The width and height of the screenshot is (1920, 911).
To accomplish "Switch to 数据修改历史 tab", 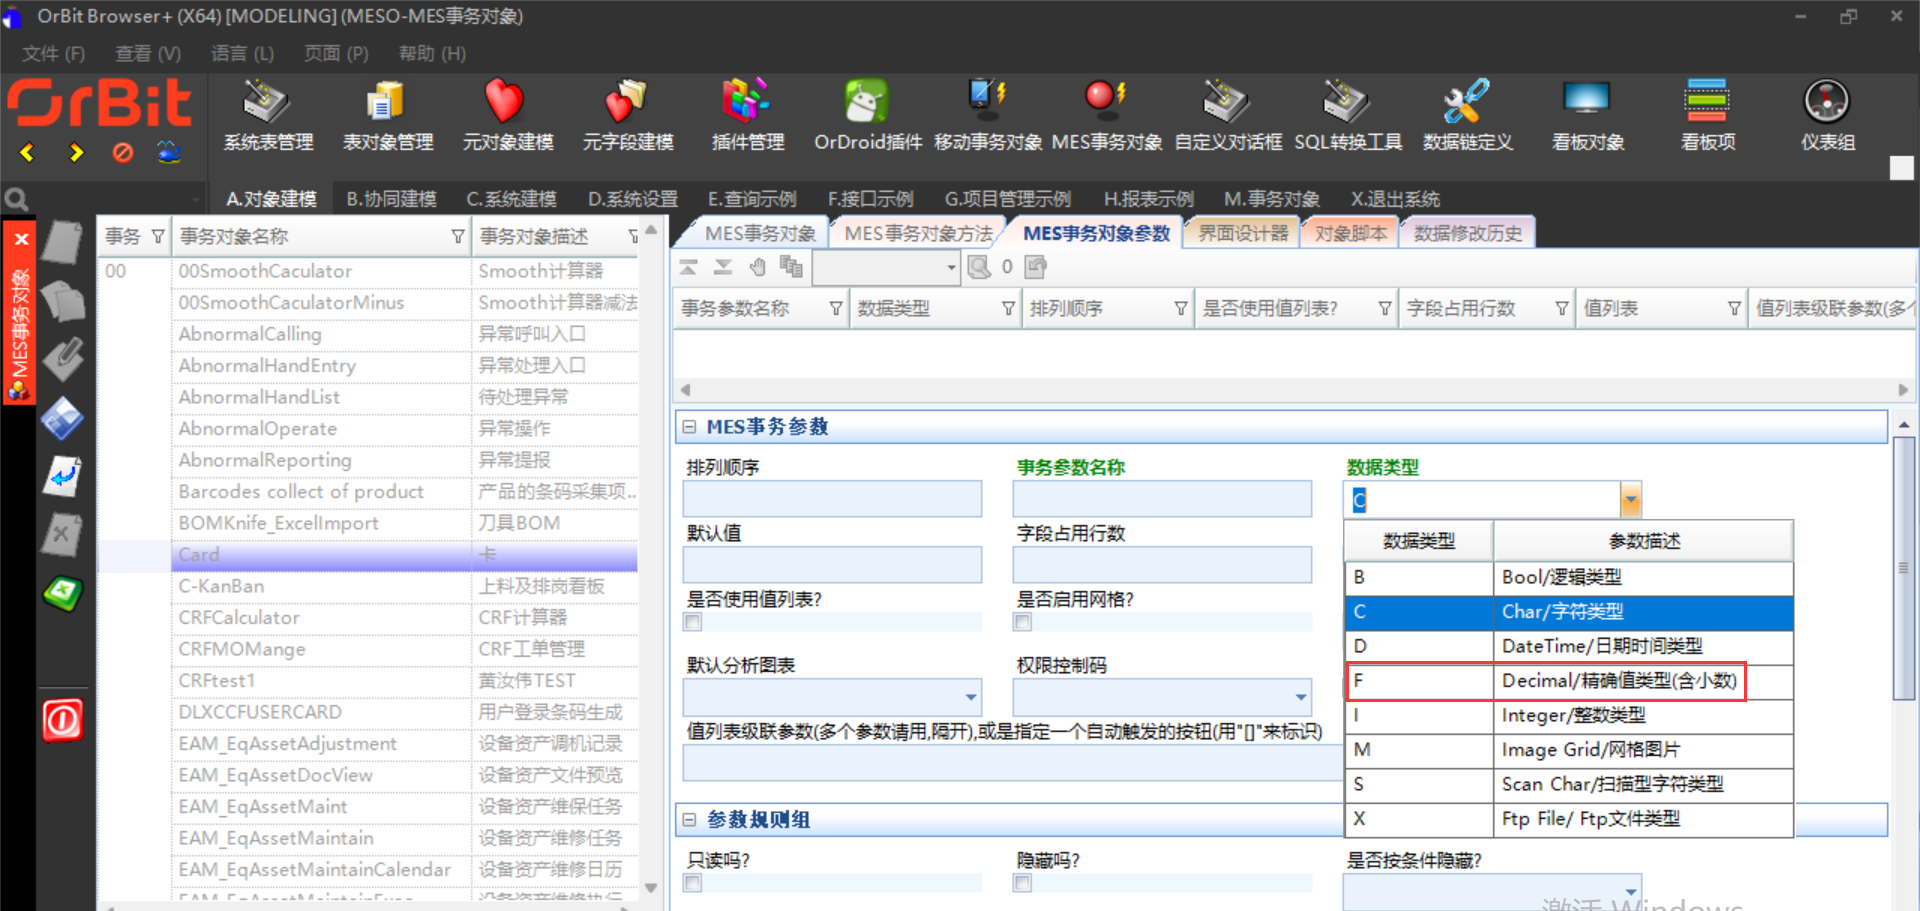I will click(1468, 233).
